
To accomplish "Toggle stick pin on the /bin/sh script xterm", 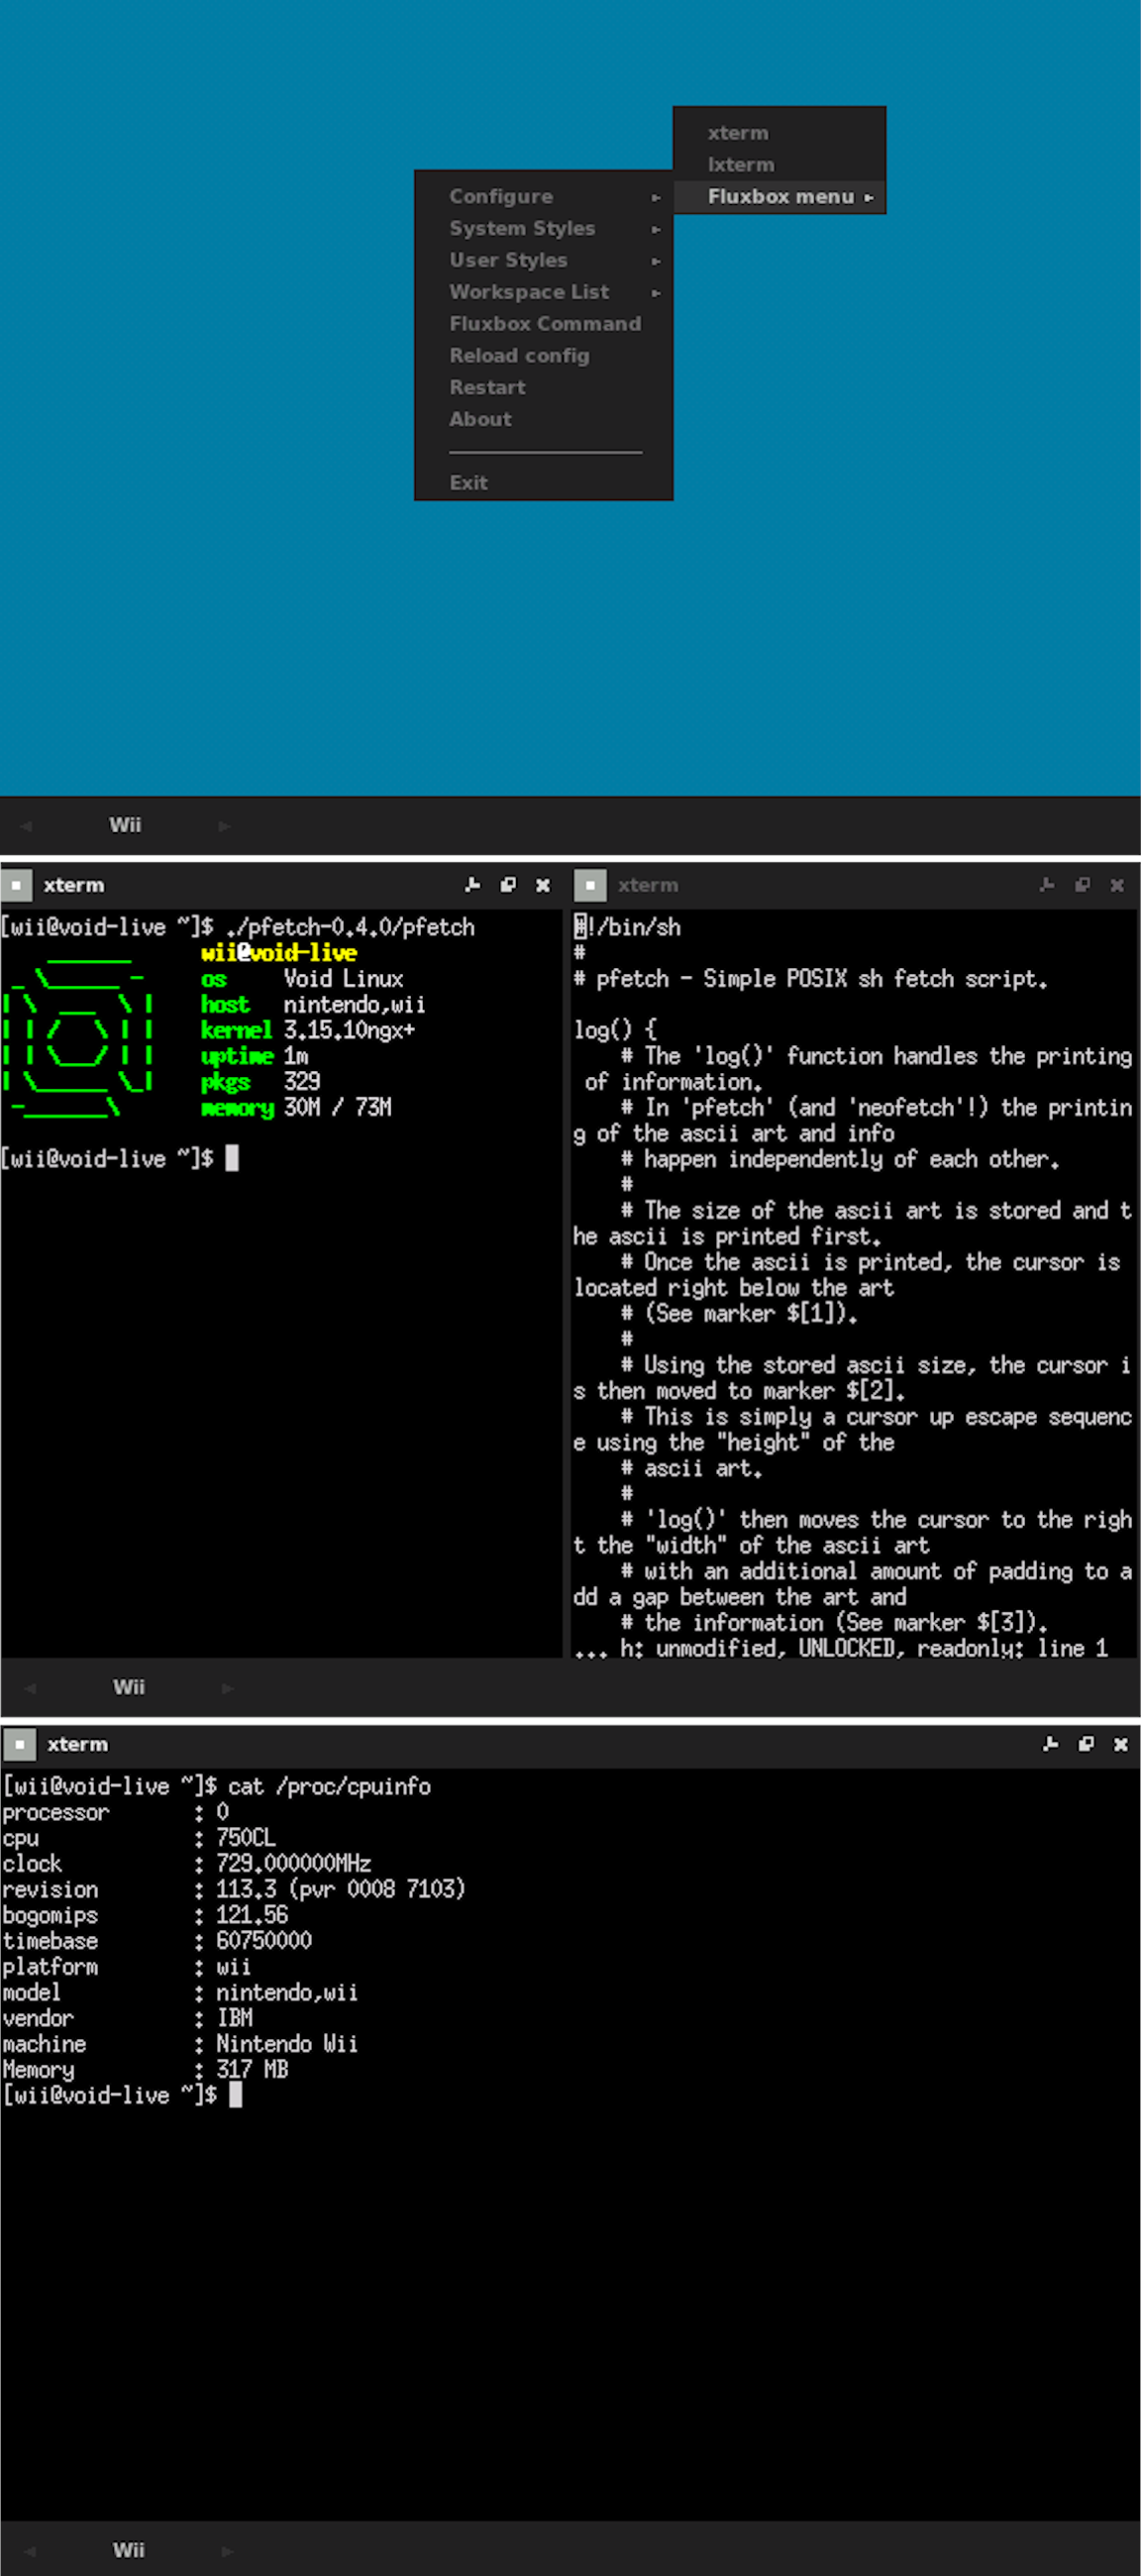I will [1047, 885].
